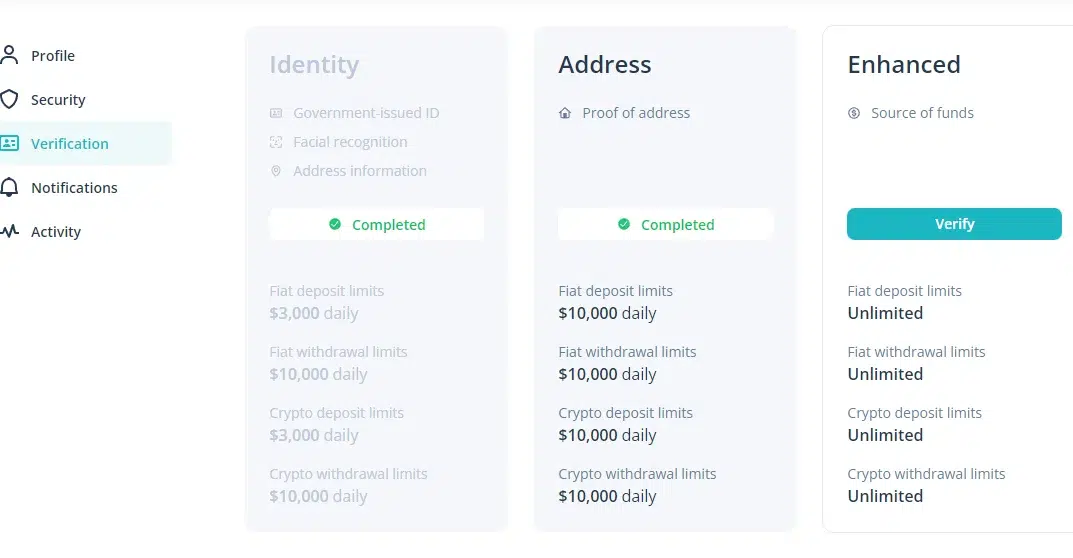Click green checkmark in Identity Completed badge
This screenshot has height=558, width=1073.
pyautogui.click(x=335, y=224)
